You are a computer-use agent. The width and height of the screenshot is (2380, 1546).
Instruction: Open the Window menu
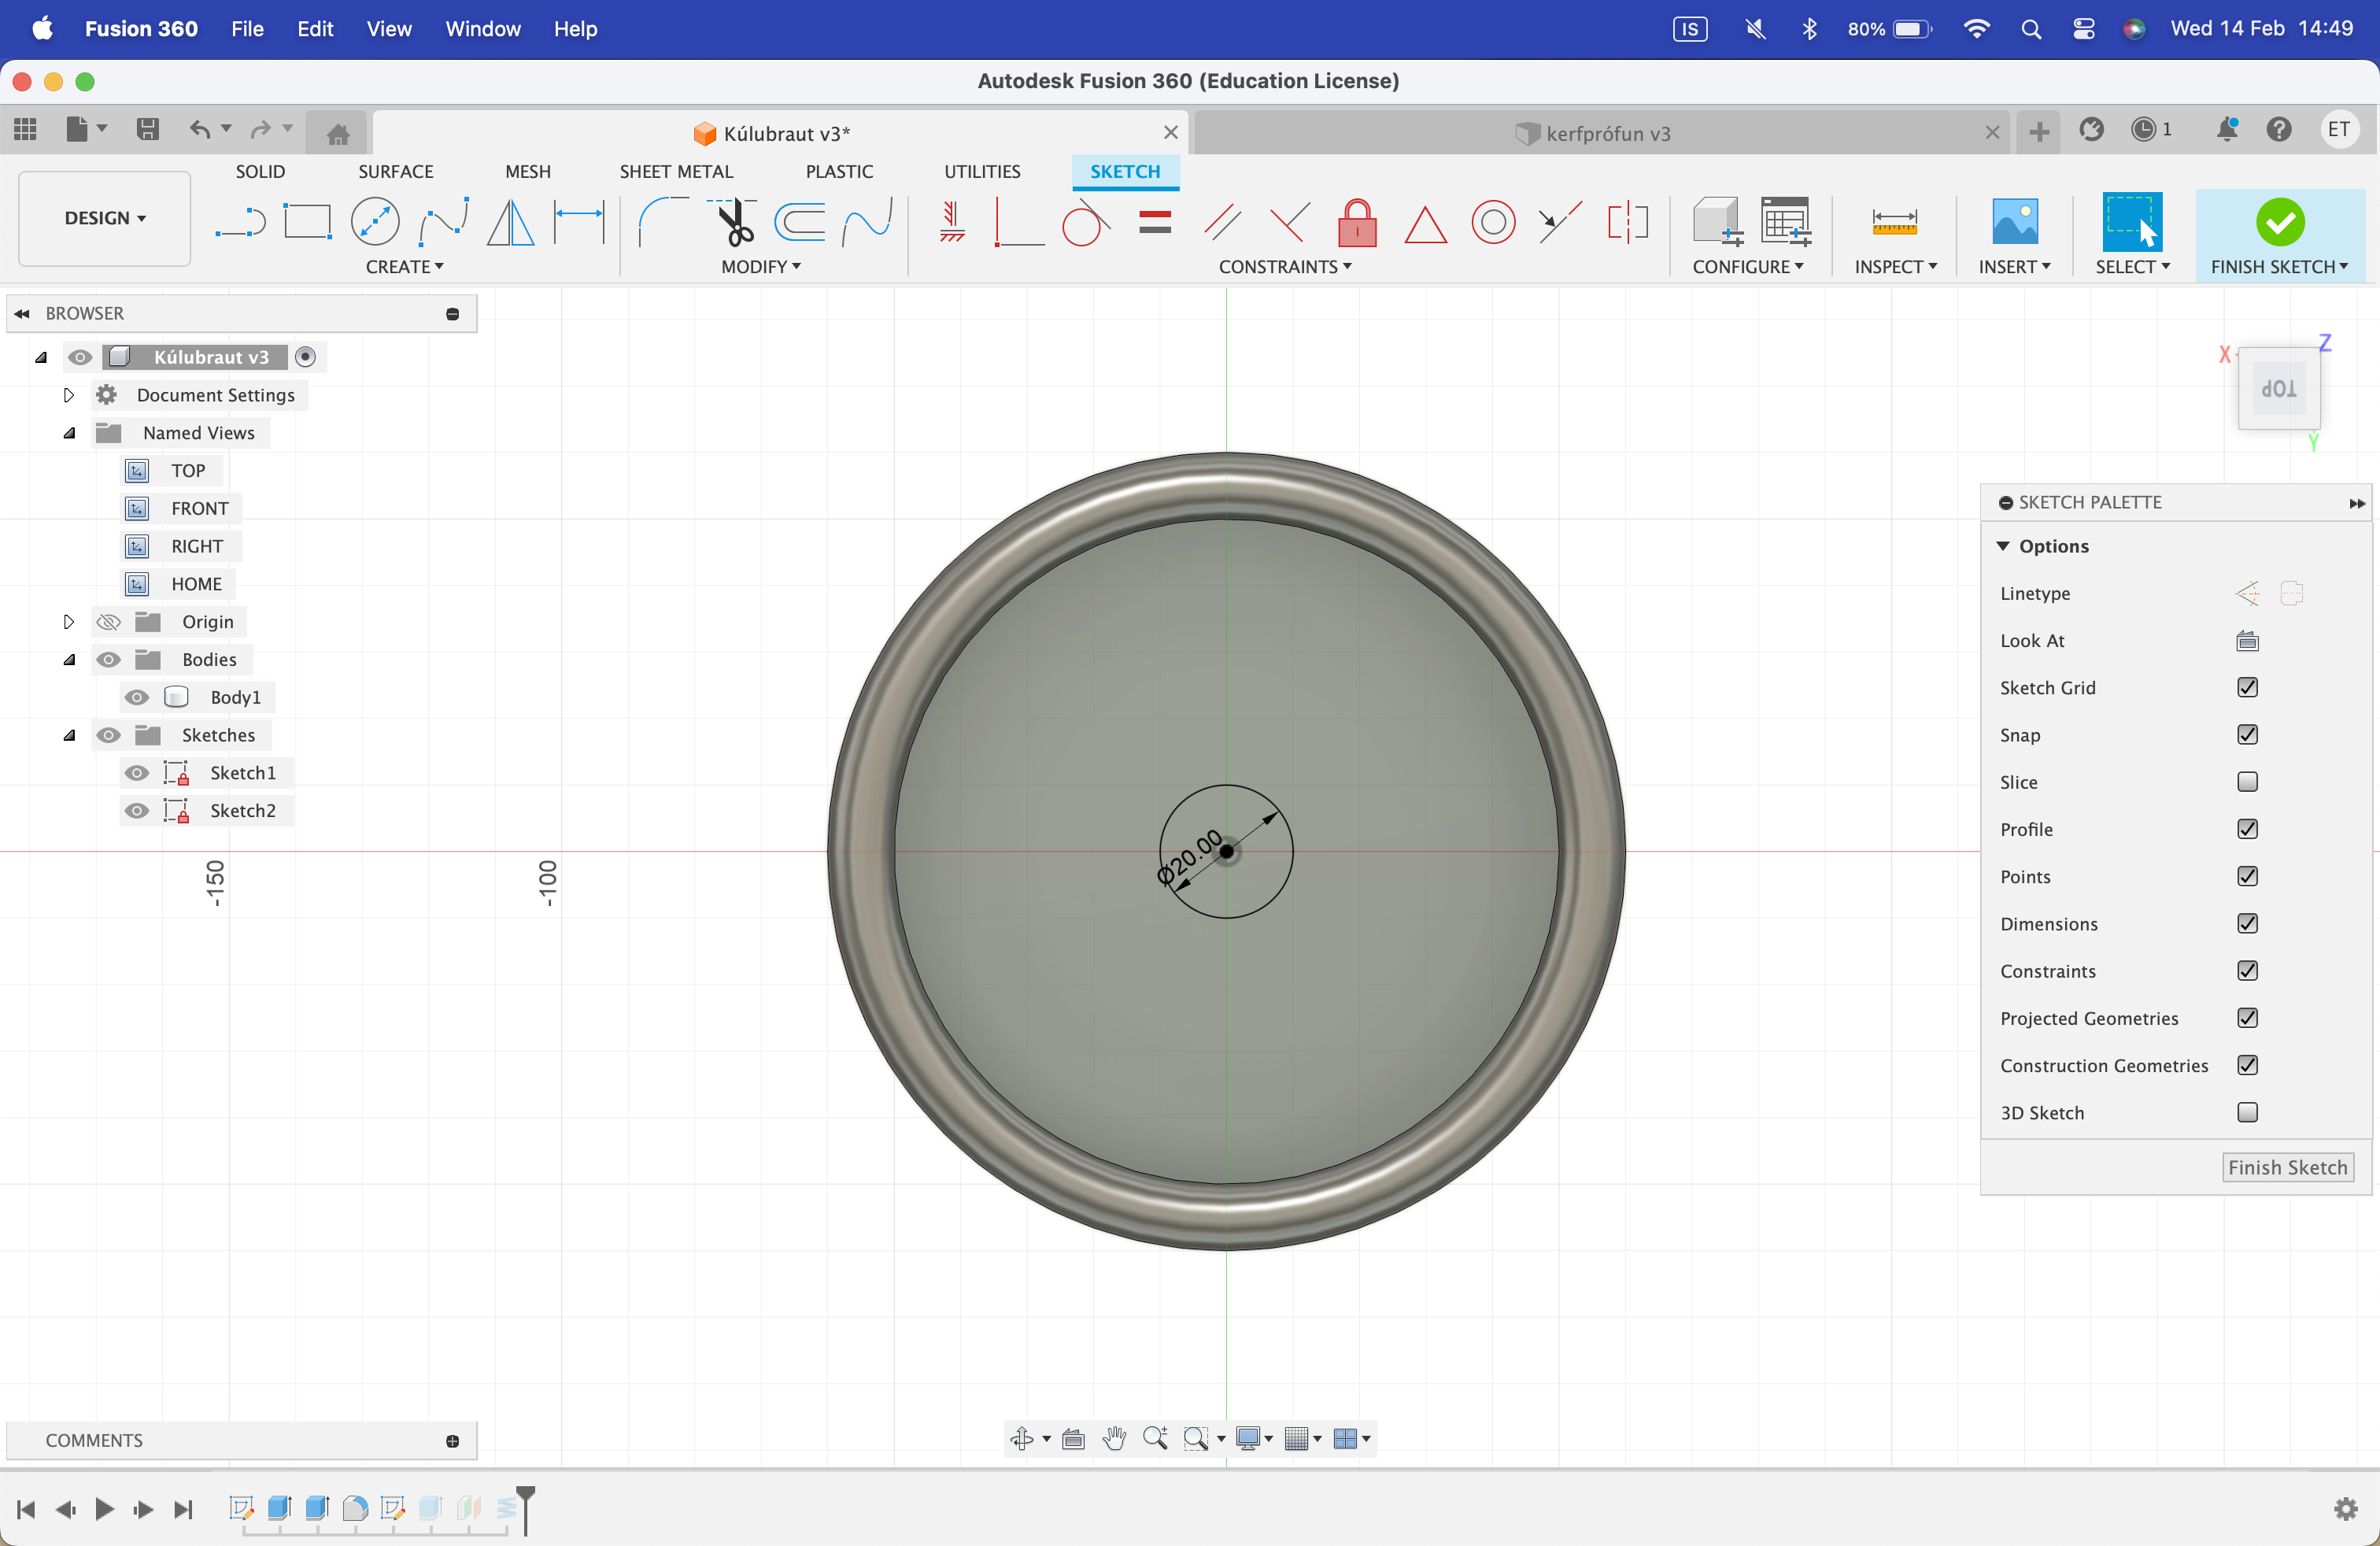click(483, 29)
